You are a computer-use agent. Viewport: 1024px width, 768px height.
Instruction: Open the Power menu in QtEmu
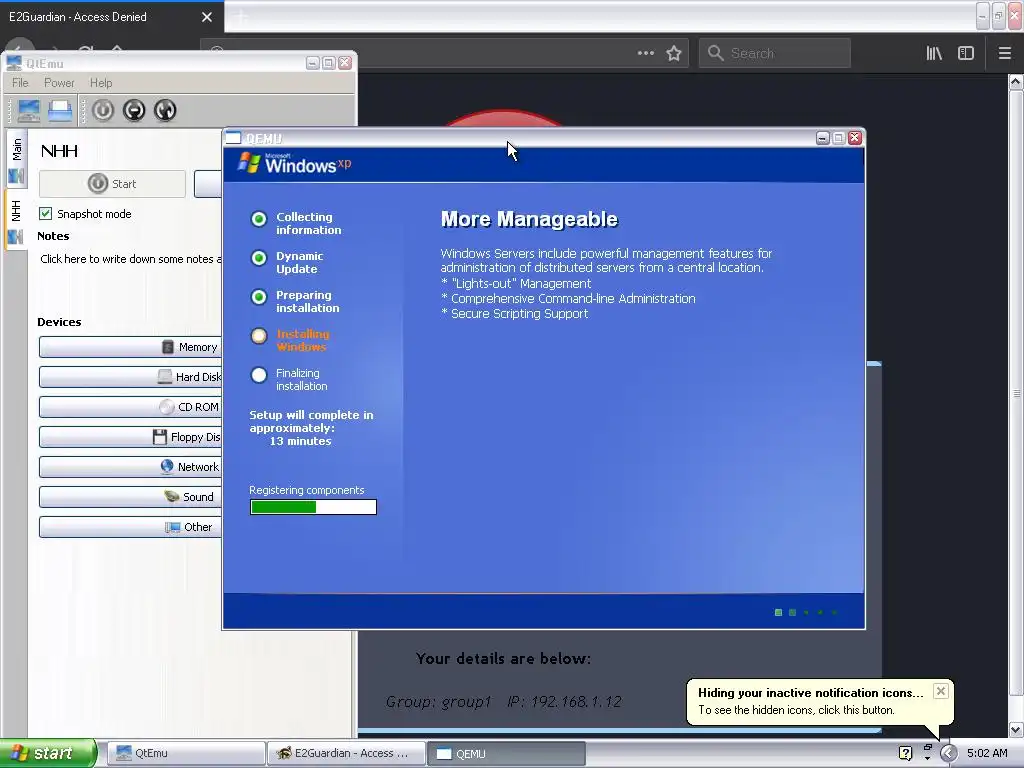pos(59,83)
